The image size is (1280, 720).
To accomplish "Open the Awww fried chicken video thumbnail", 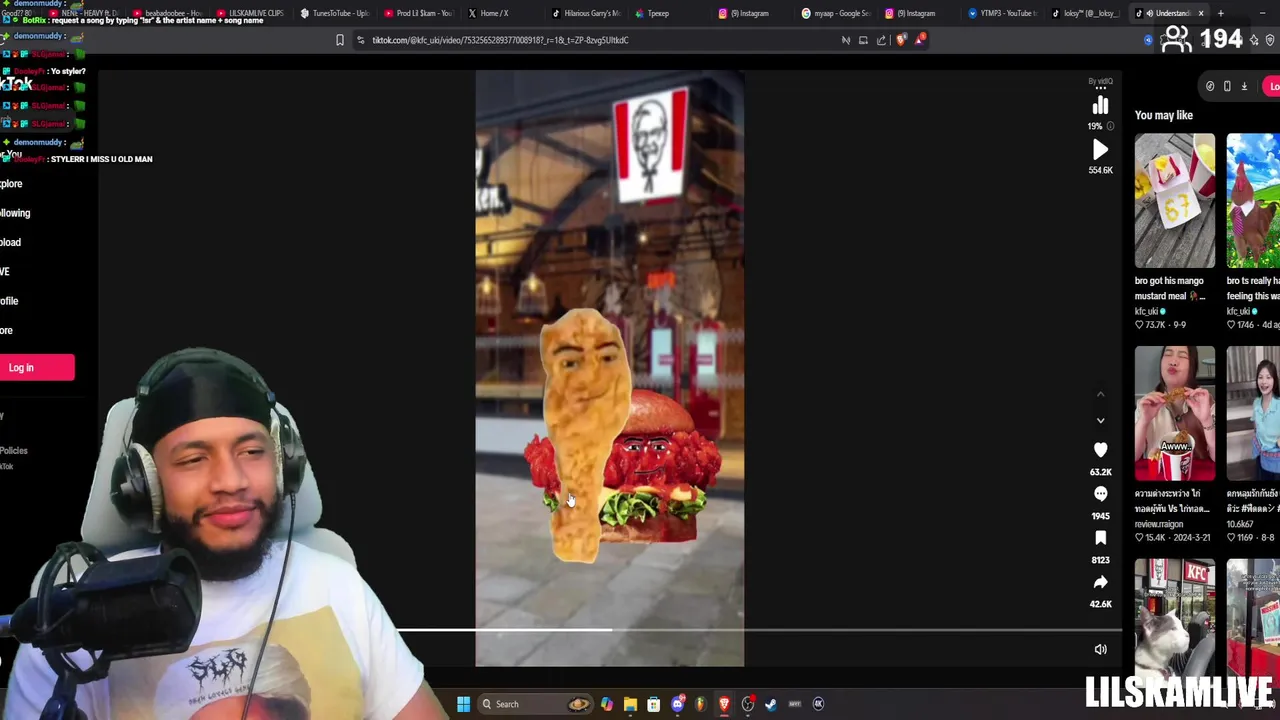I will point(1174,413).
